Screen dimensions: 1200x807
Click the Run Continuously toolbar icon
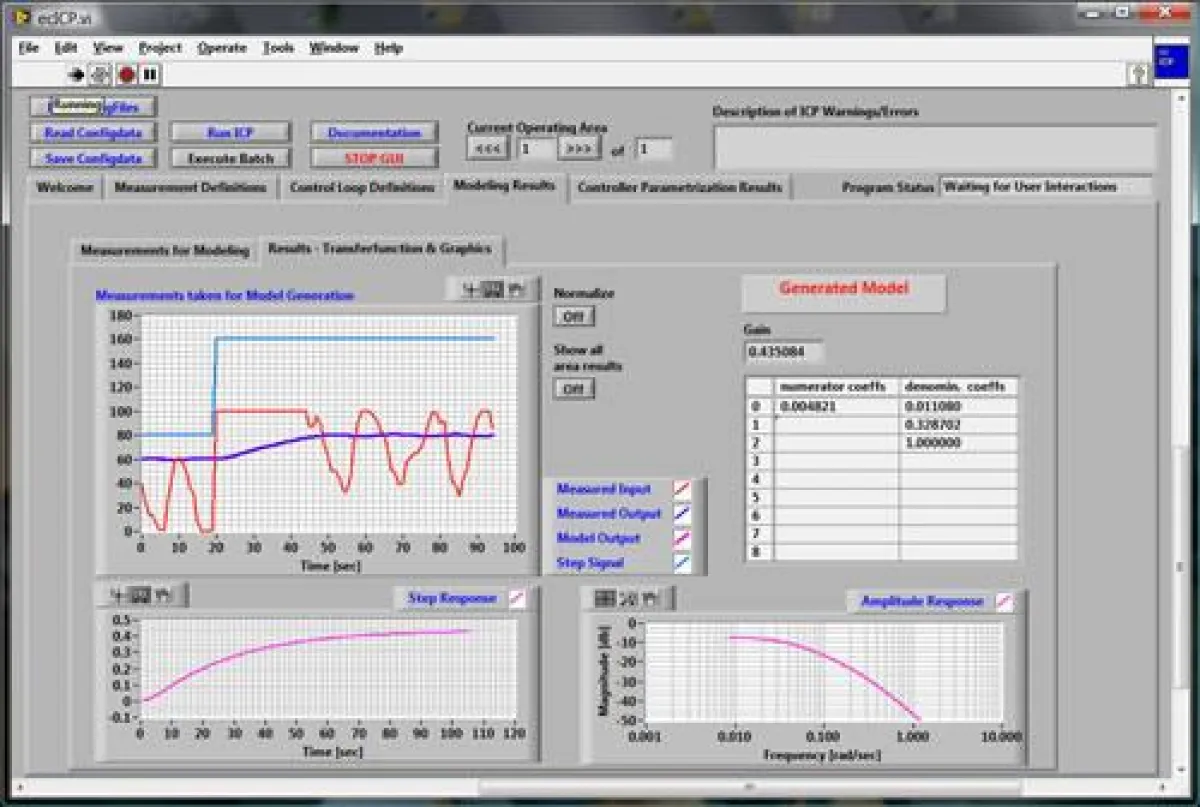pos(99,74)
